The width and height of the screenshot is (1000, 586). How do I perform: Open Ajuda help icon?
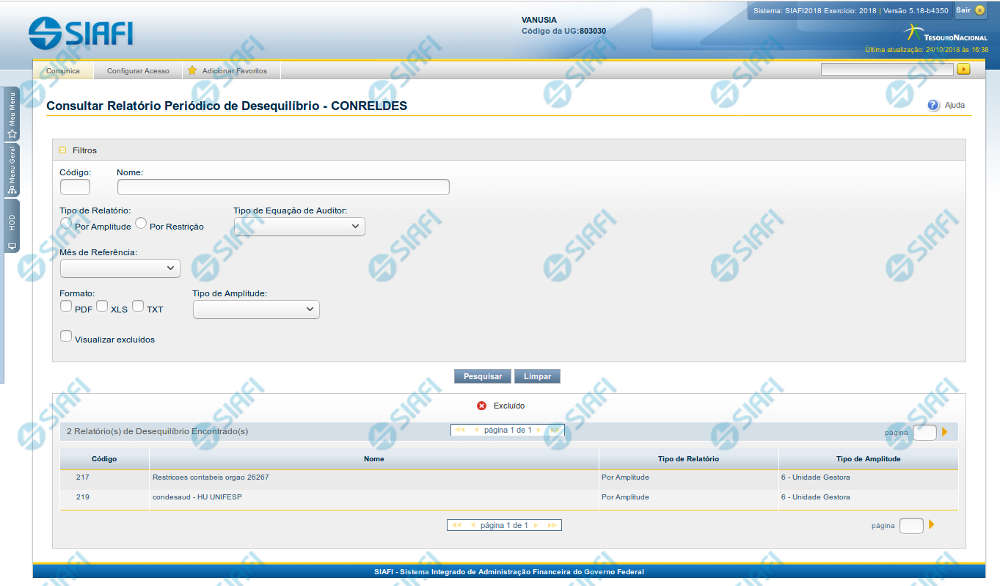tap(933, 105)
